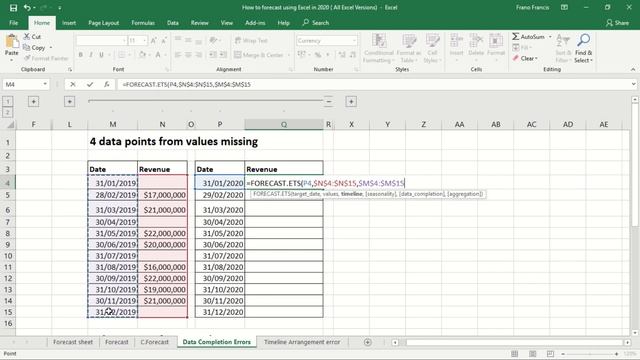Image resolution: width=640 pixels, height=360 pixels.
Task: Toggle Italic formatting
Action: pos(91,55)
